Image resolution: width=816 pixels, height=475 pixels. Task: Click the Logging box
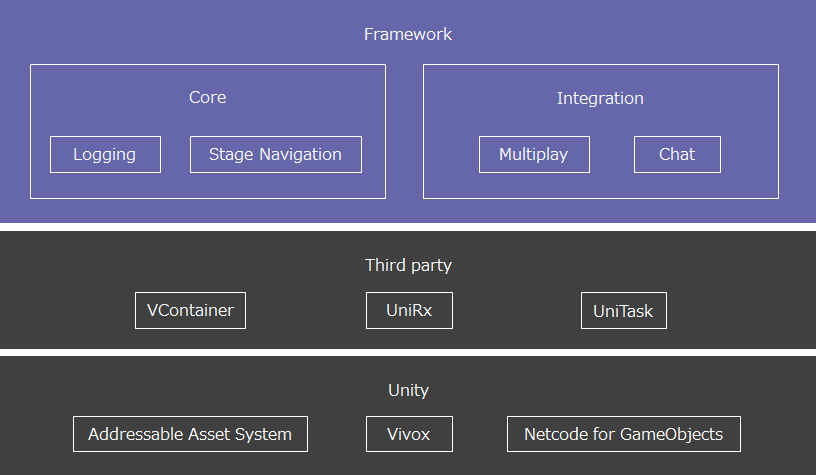pyautogui.click(x=105, y=155)
